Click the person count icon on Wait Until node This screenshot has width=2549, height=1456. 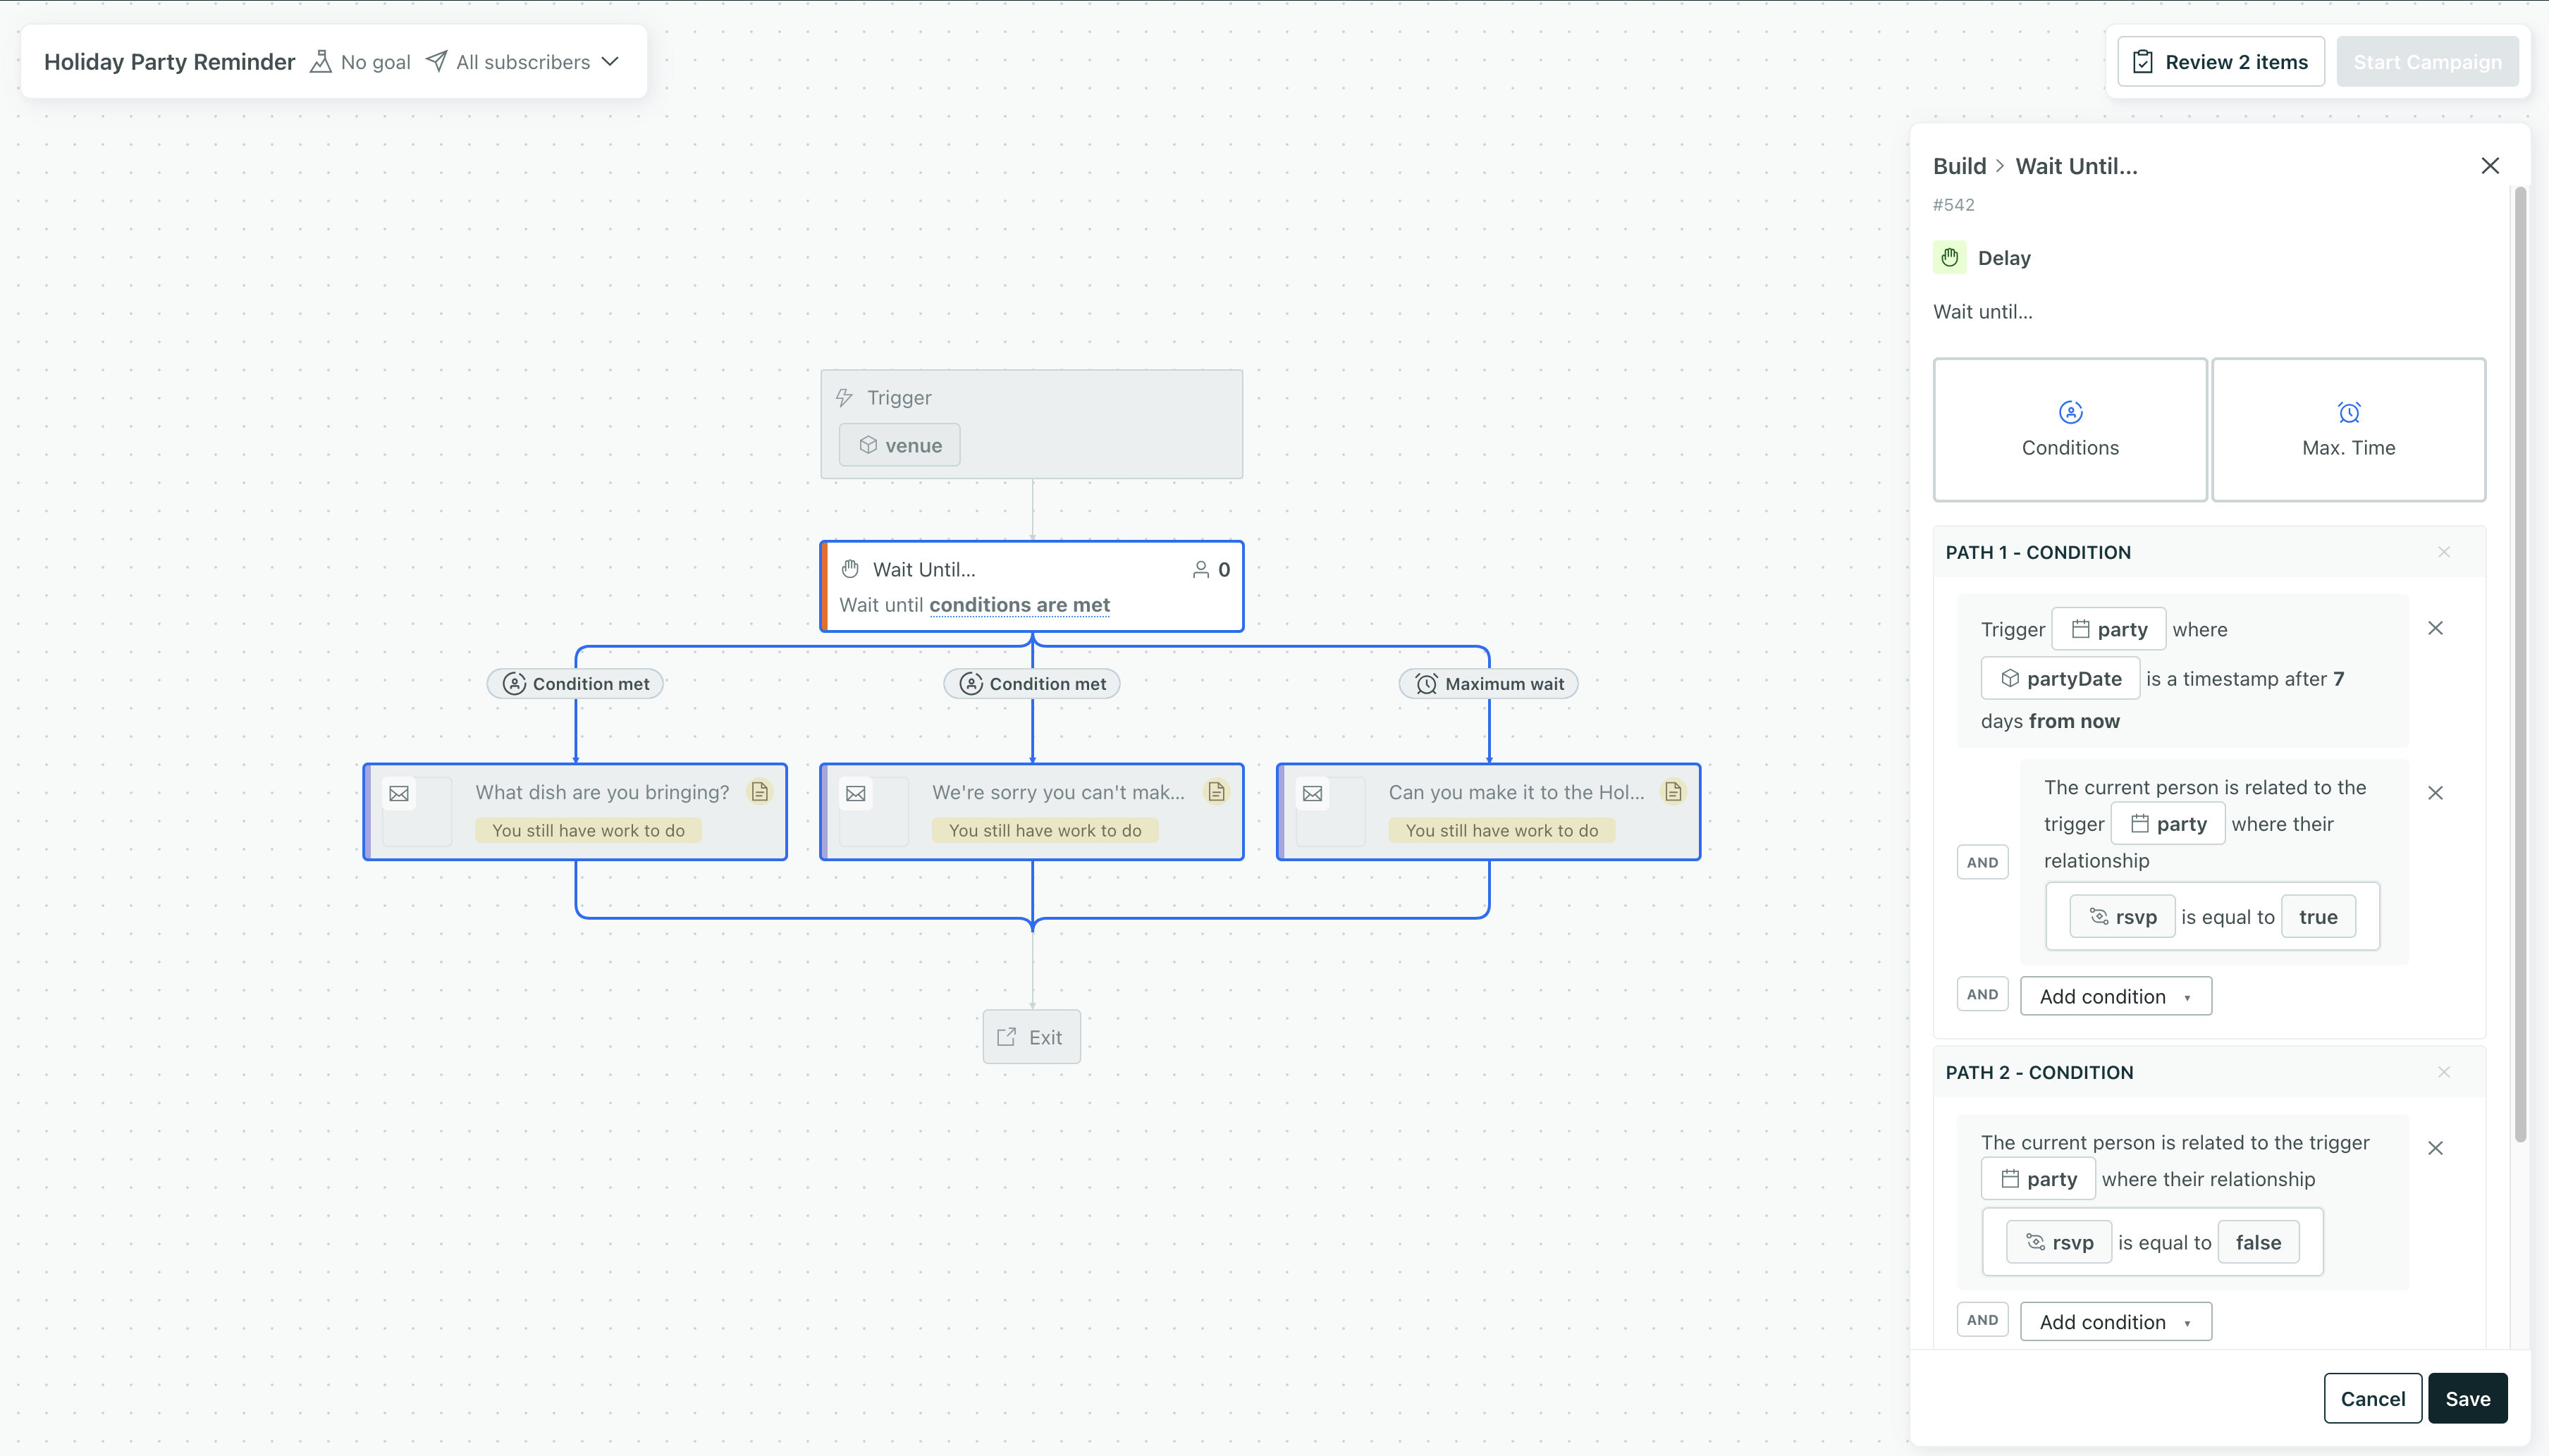1200,569
